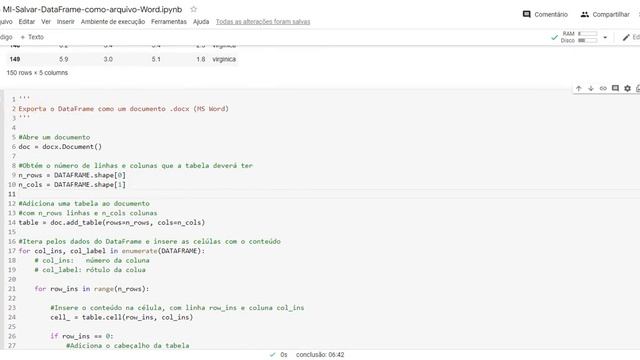The height and width of the screenshot is (360, 640).
Task: Click the 'conclusão: 06:42' status text
Action: click(320, 355)
